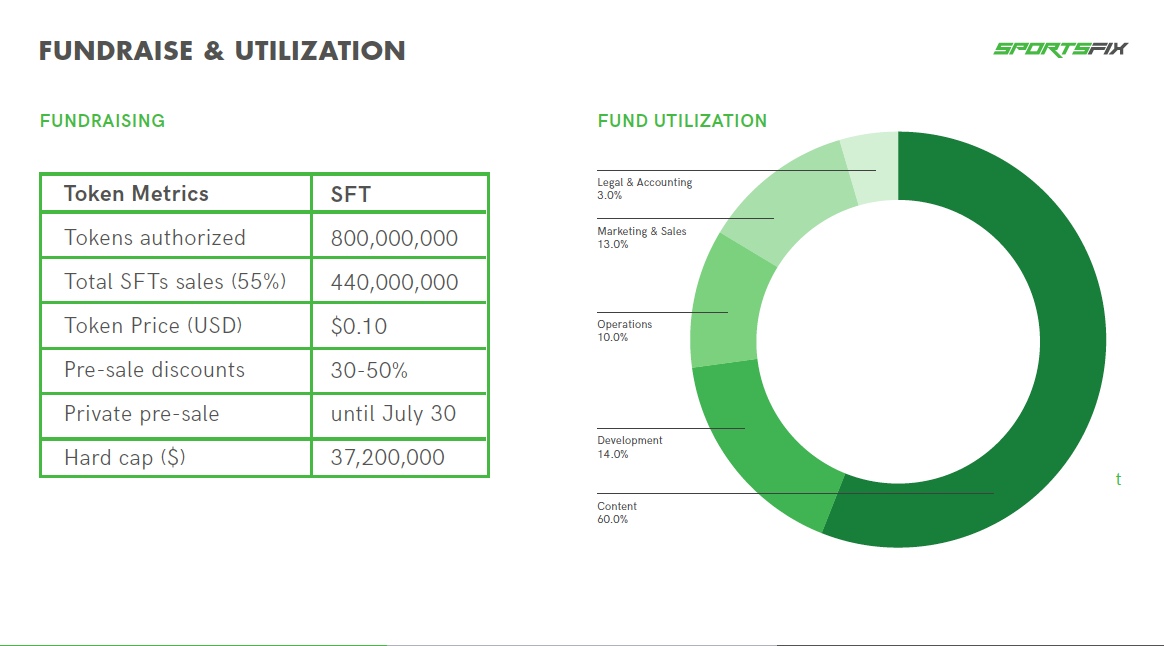Click the Development 14.0% label
The image size is (1164, 646).
click(630, 447)
